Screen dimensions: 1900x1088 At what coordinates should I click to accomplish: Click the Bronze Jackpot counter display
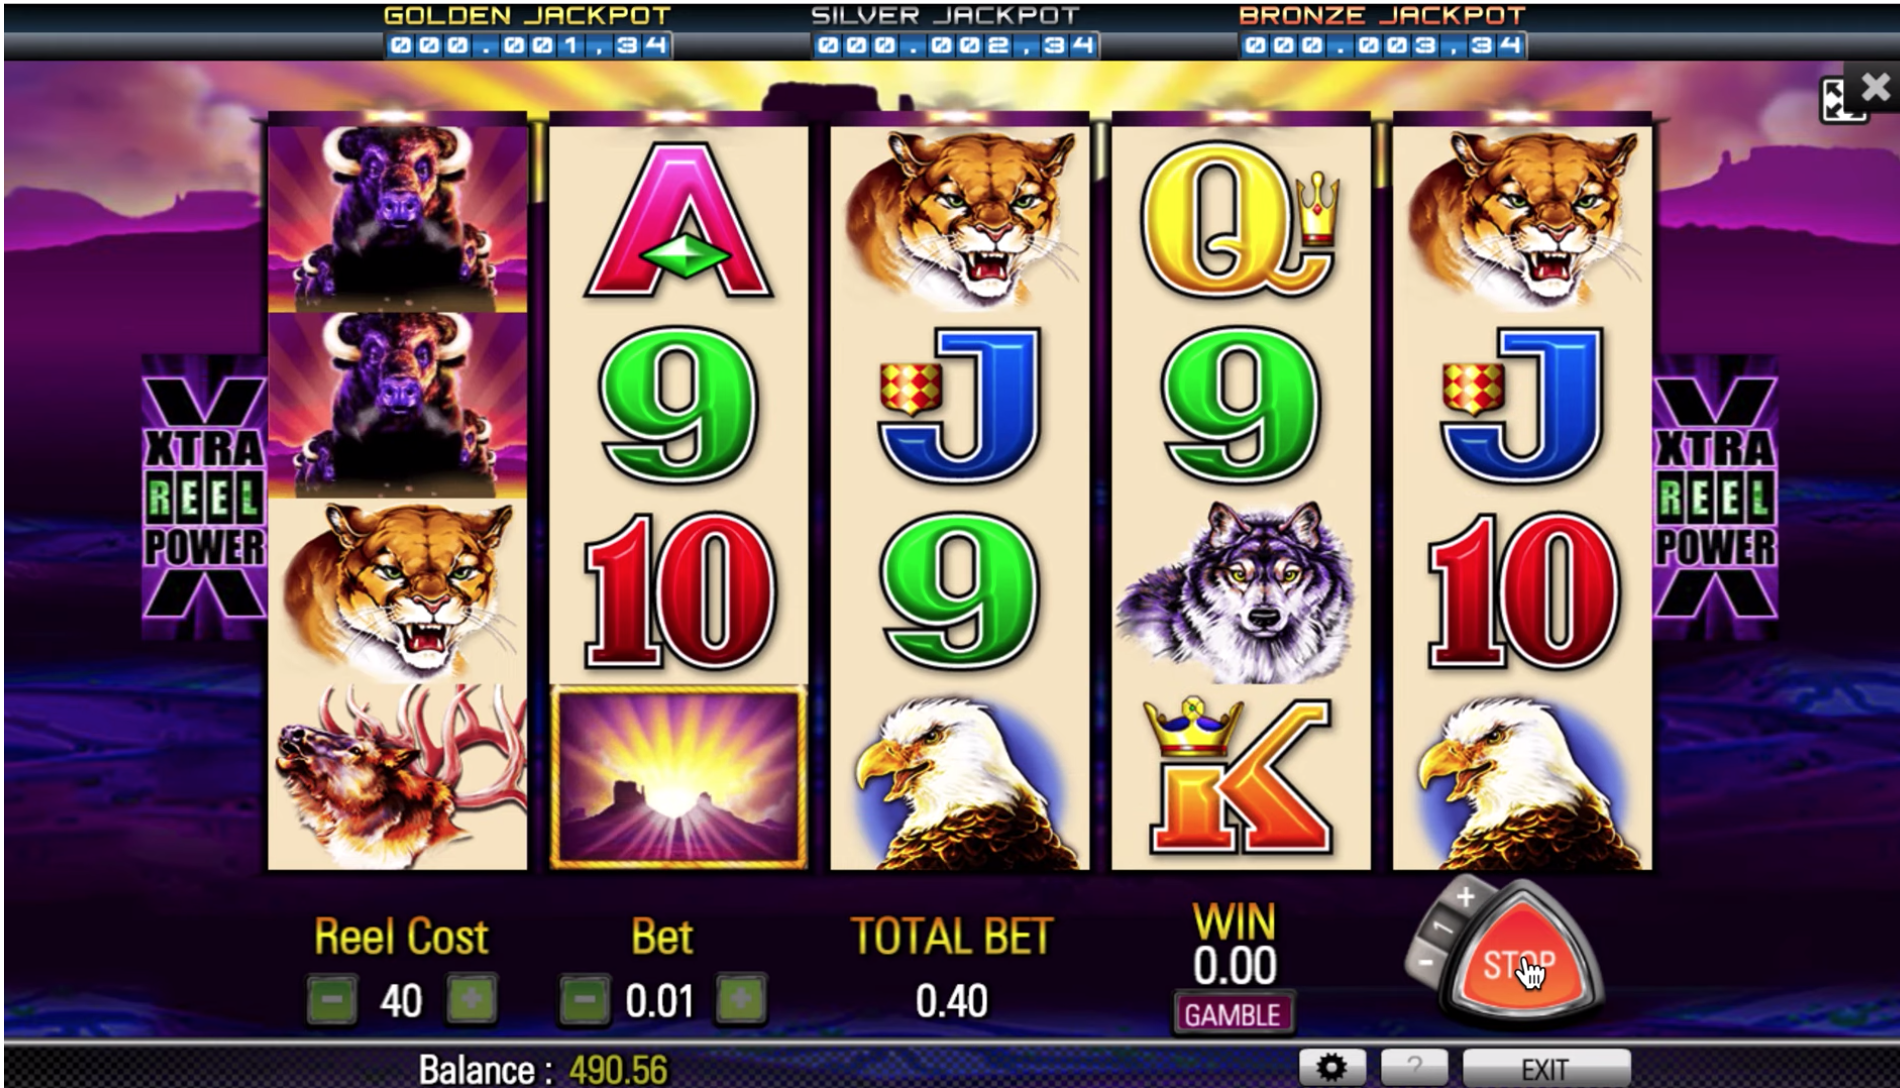(1383, 45)
